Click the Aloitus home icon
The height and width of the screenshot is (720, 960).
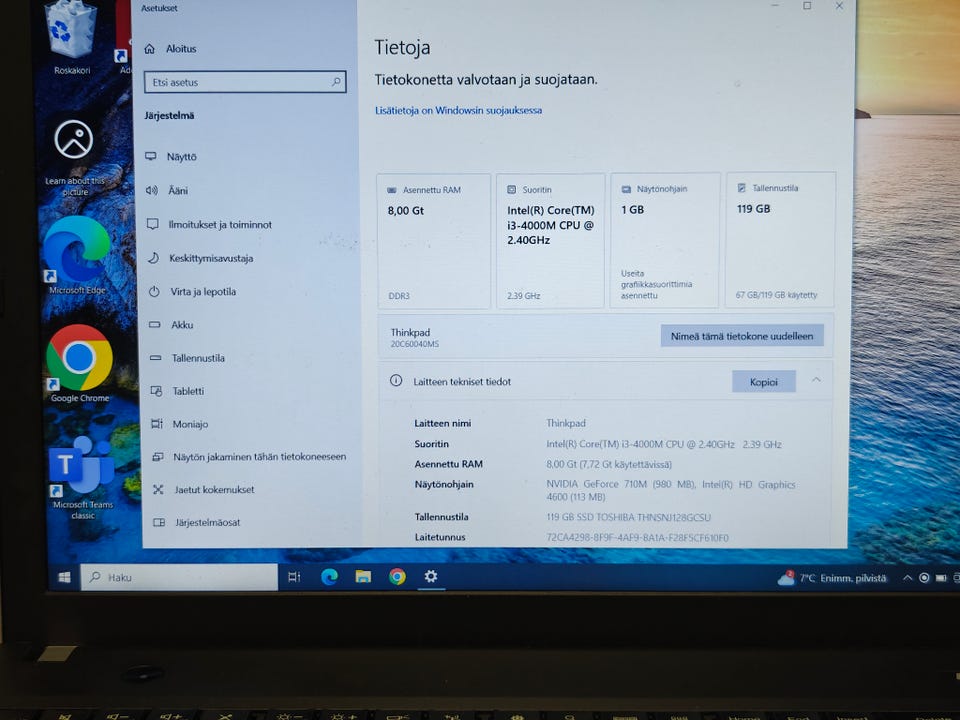point(149,48)
